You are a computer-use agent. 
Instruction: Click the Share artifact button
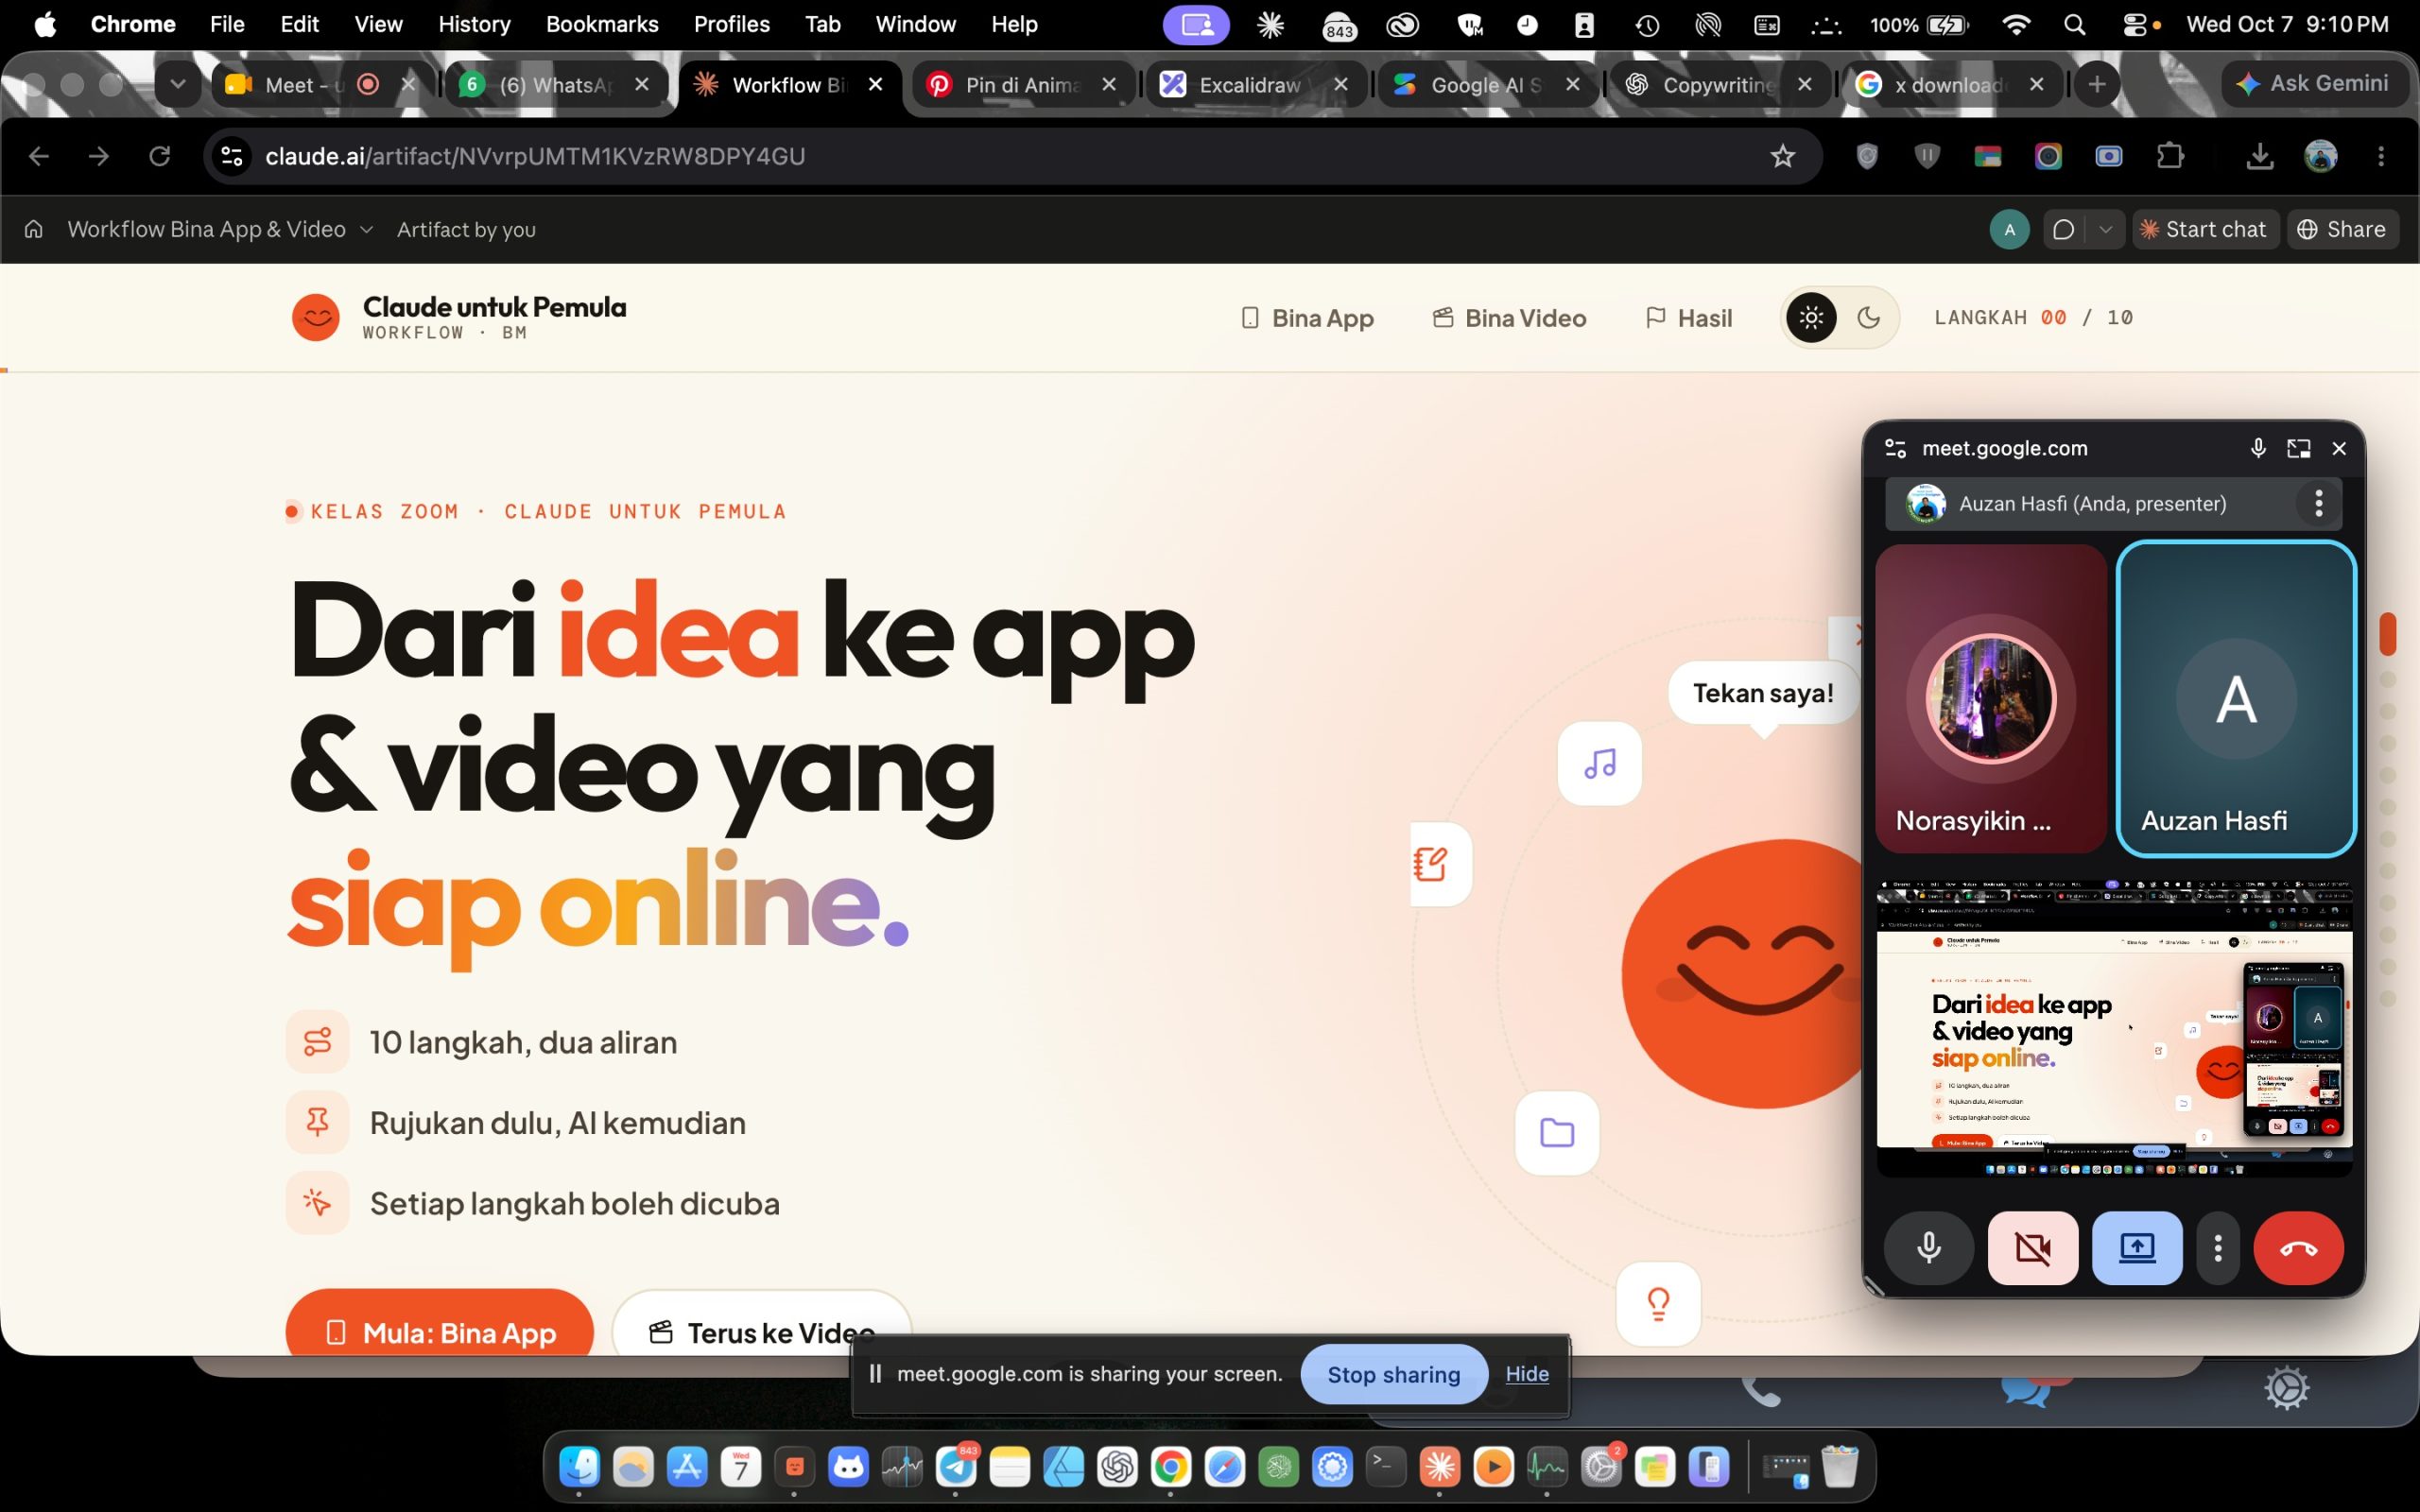coord(2342,229)
